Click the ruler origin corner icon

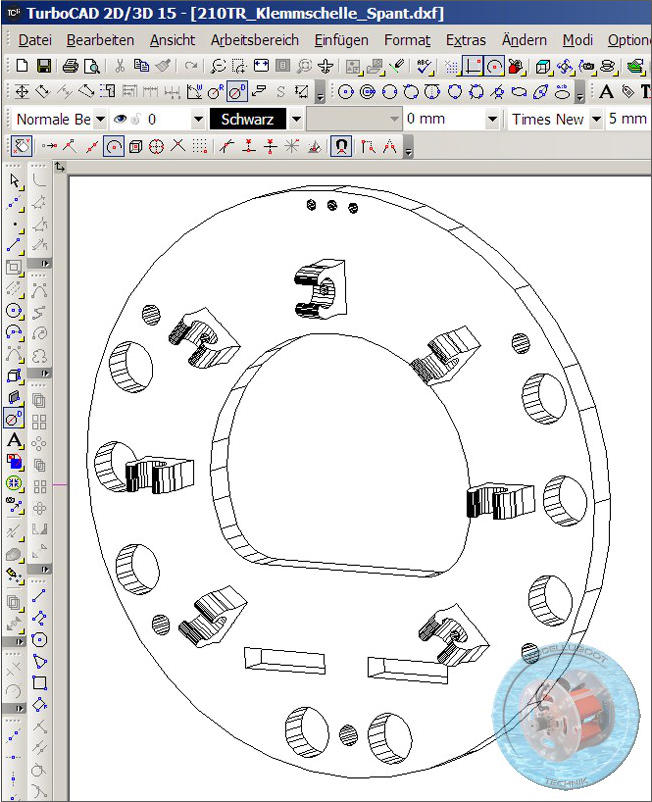tap(60, 167)
